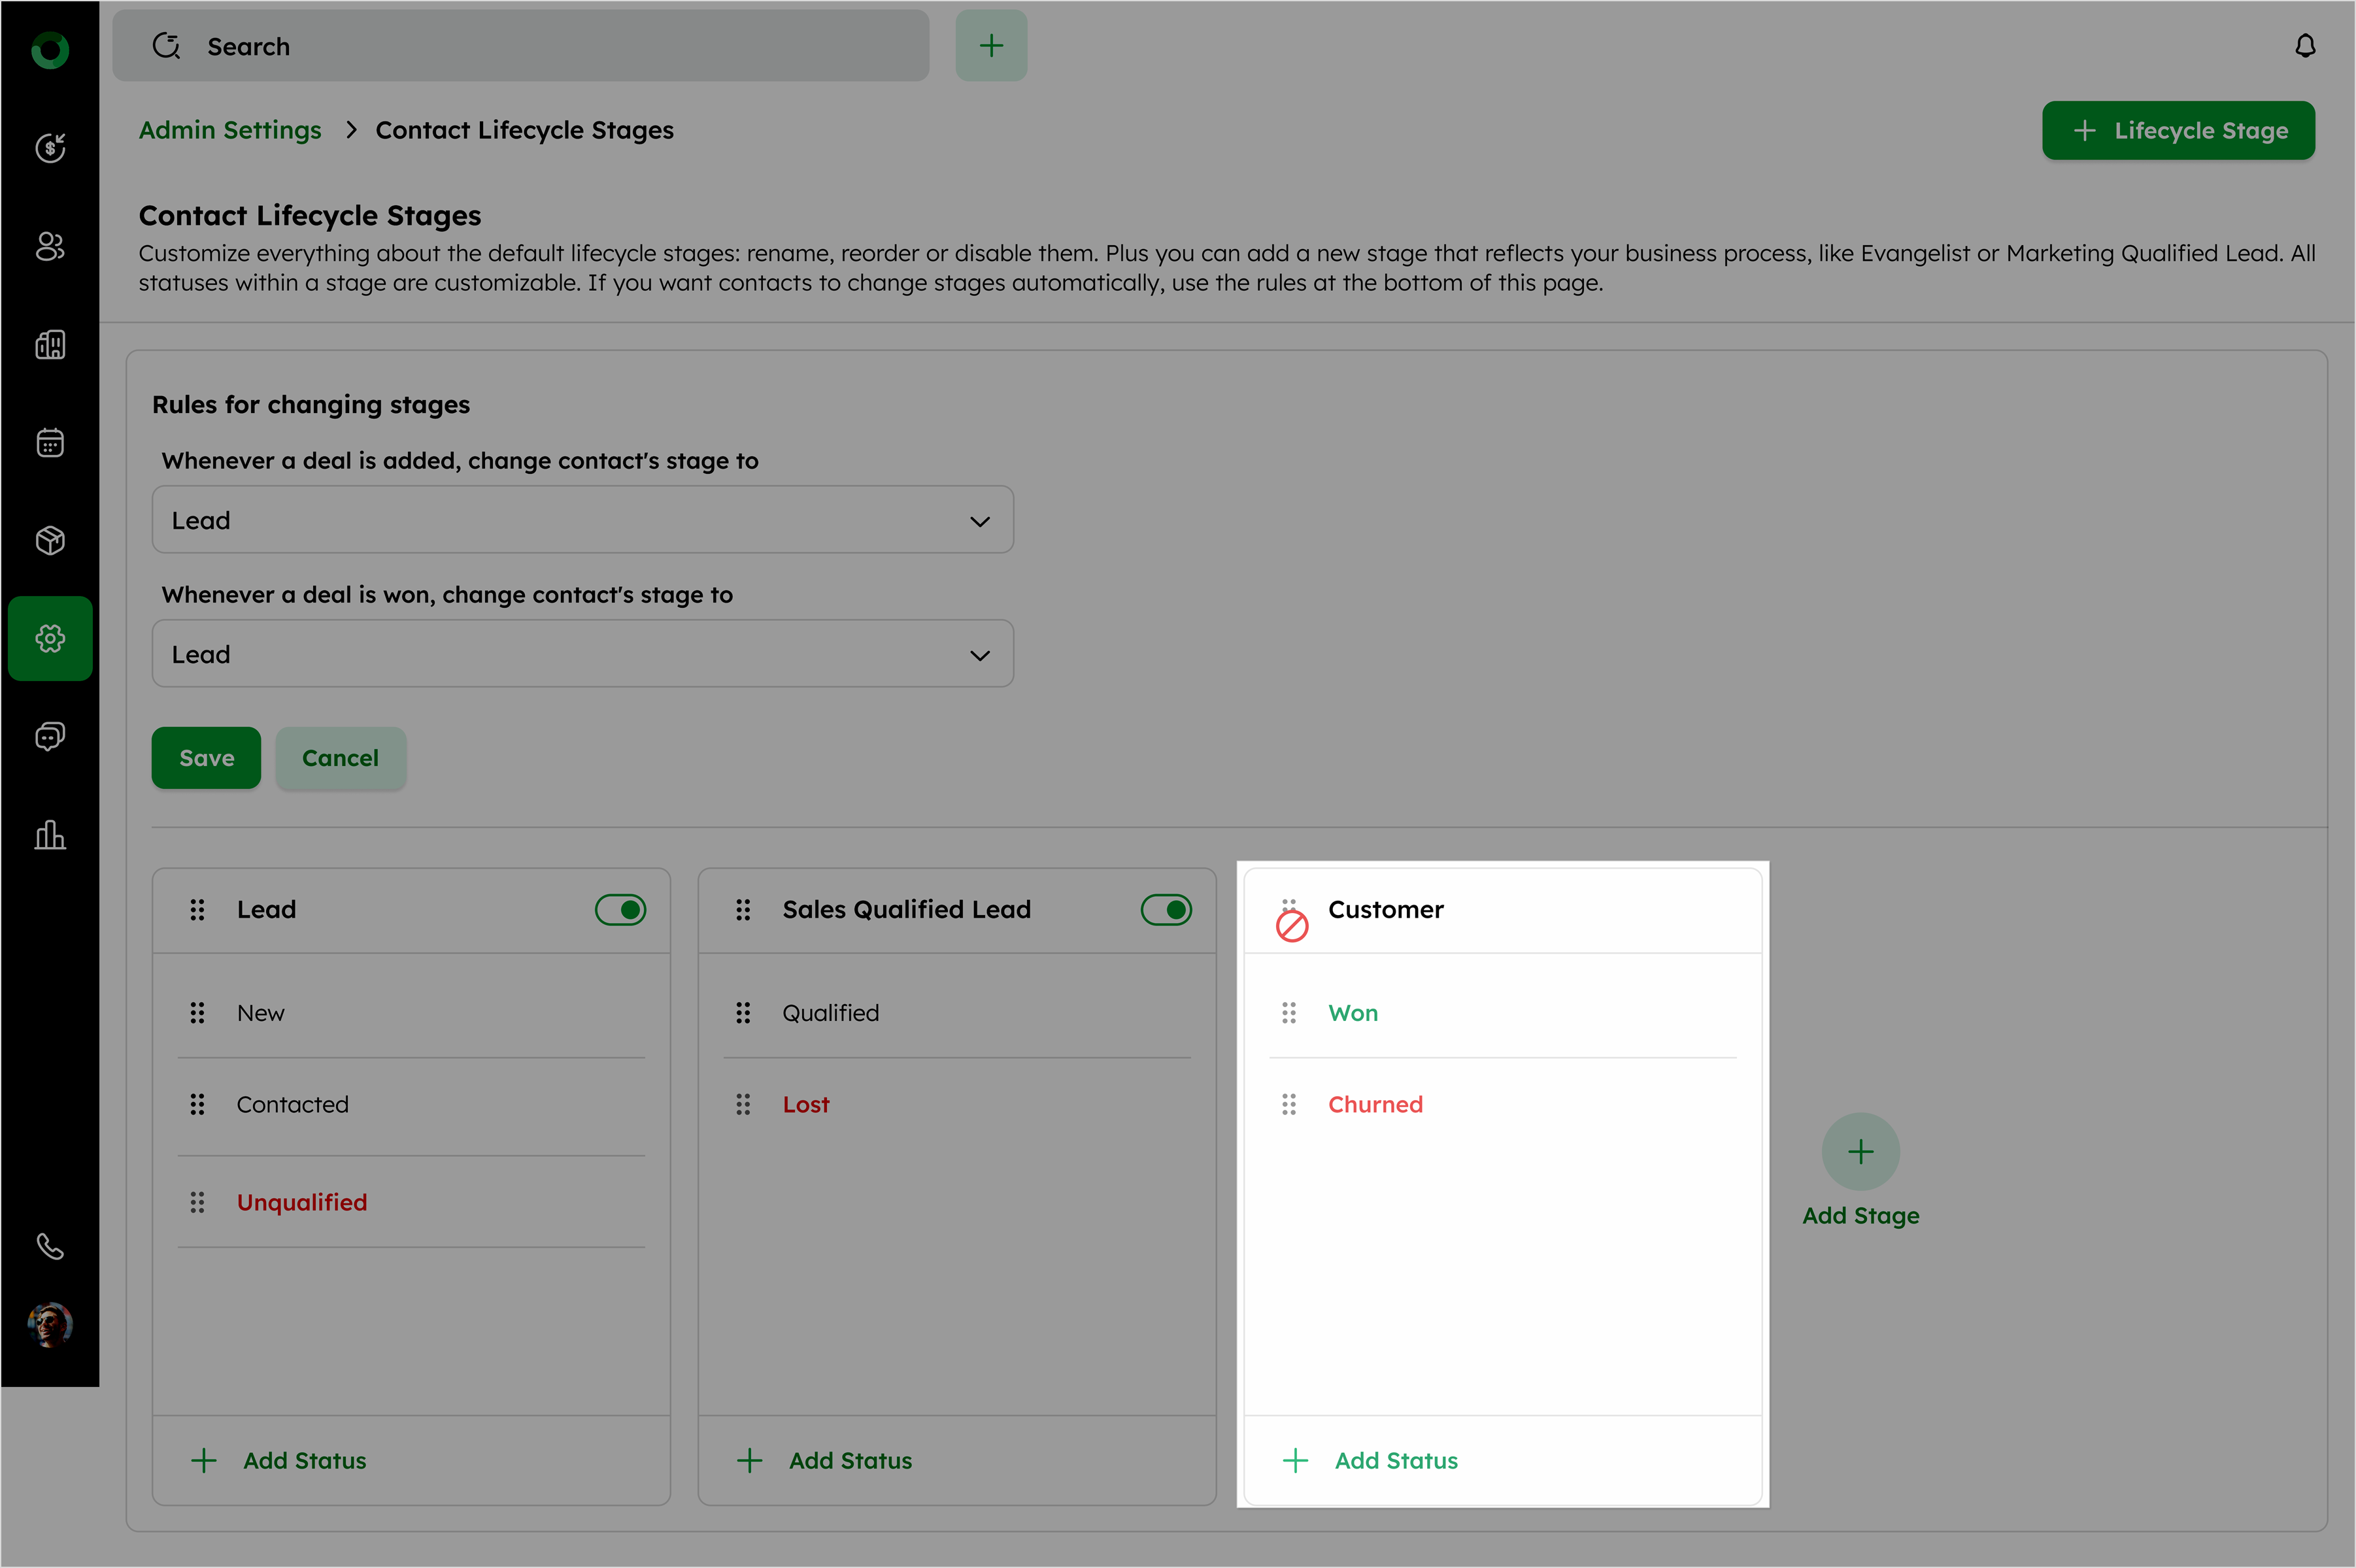Expand the deal added stage dropdown
The image size is (2356, 1568).
coord(582,520)
